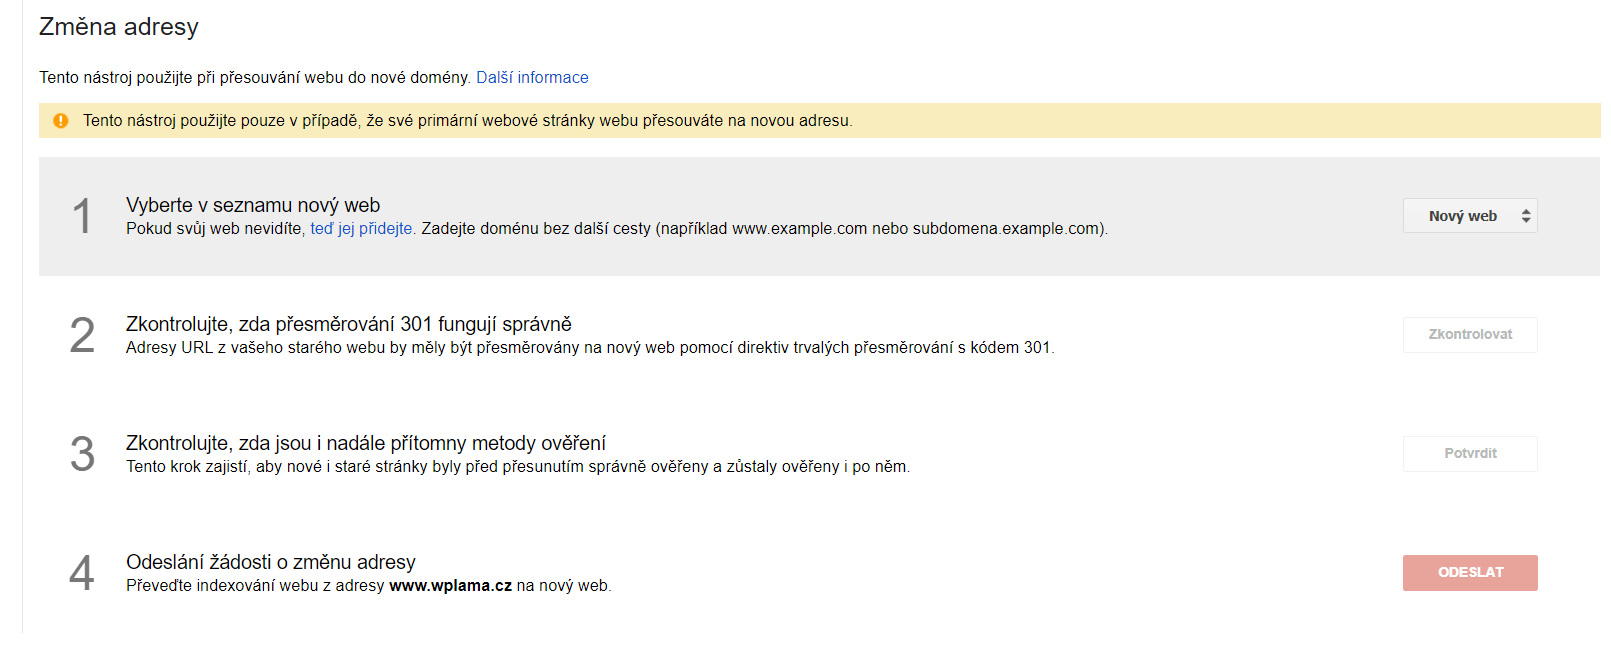Expand the "Nový web" dropdown

tap(1469, 216)
